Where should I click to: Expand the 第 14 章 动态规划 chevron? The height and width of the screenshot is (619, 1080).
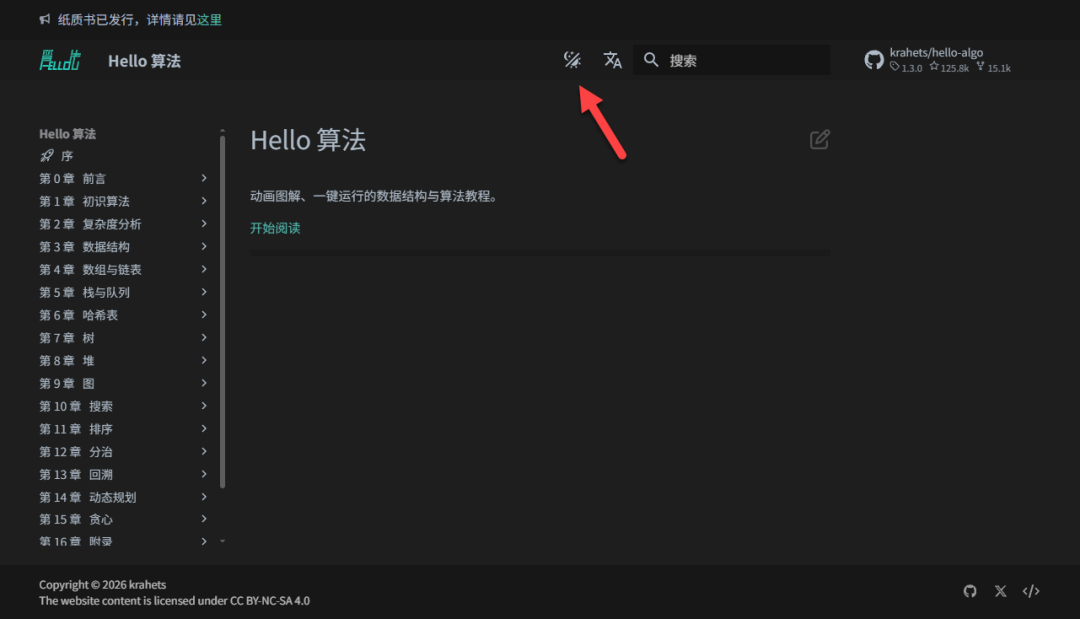(204, 497)
